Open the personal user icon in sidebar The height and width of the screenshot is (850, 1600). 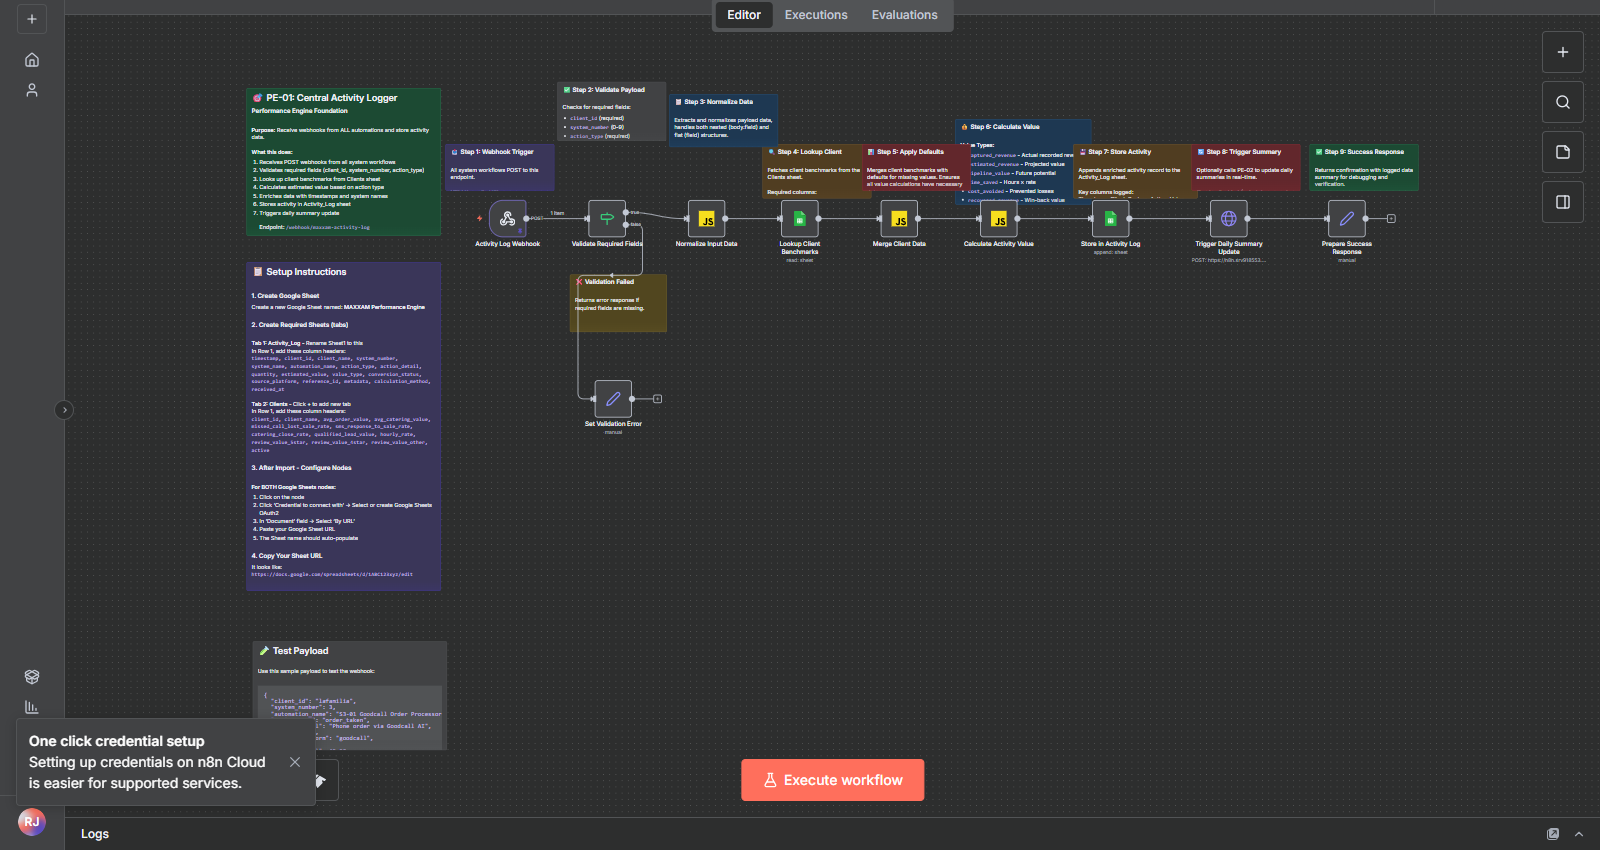pyautogui.click(x=32, y=90)
